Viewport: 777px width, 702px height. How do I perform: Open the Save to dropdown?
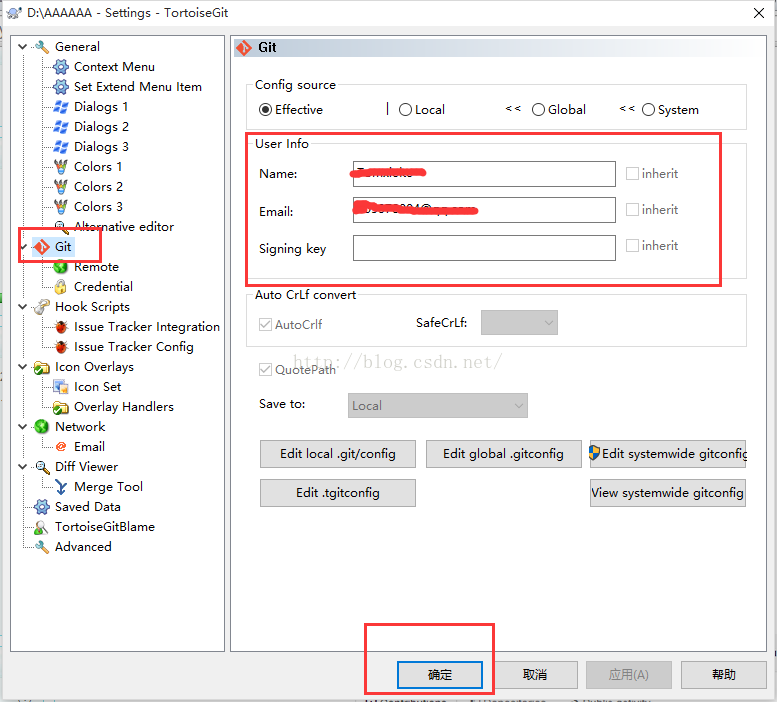(x=438, y=406)
